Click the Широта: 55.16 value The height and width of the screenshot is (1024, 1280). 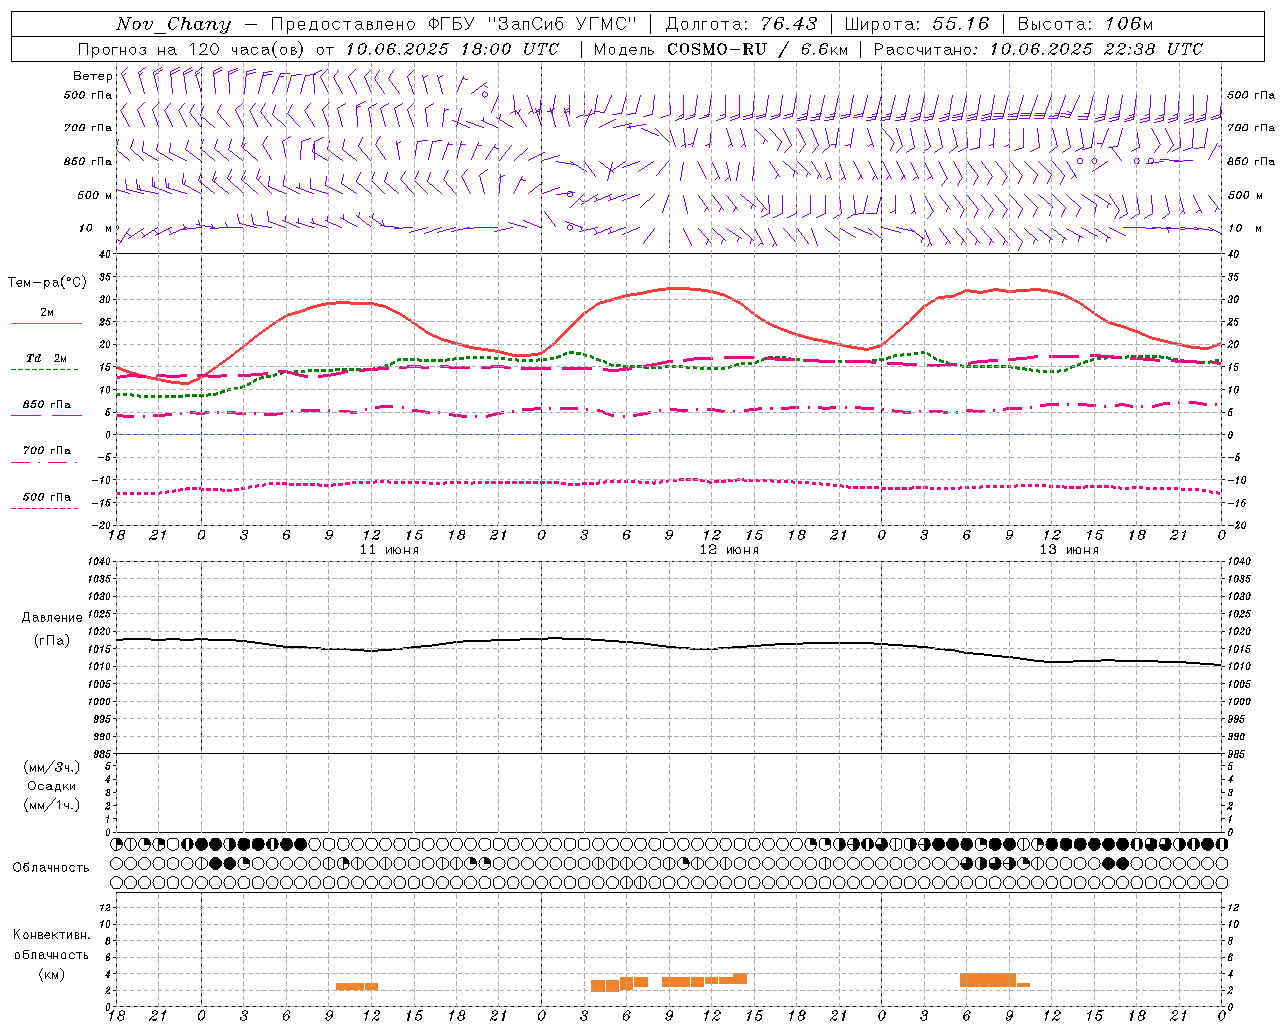[x=917, y=24]
